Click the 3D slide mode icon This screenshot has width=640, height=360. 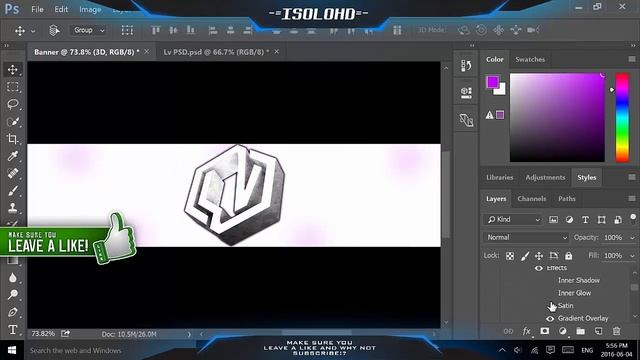pos(516,30)
